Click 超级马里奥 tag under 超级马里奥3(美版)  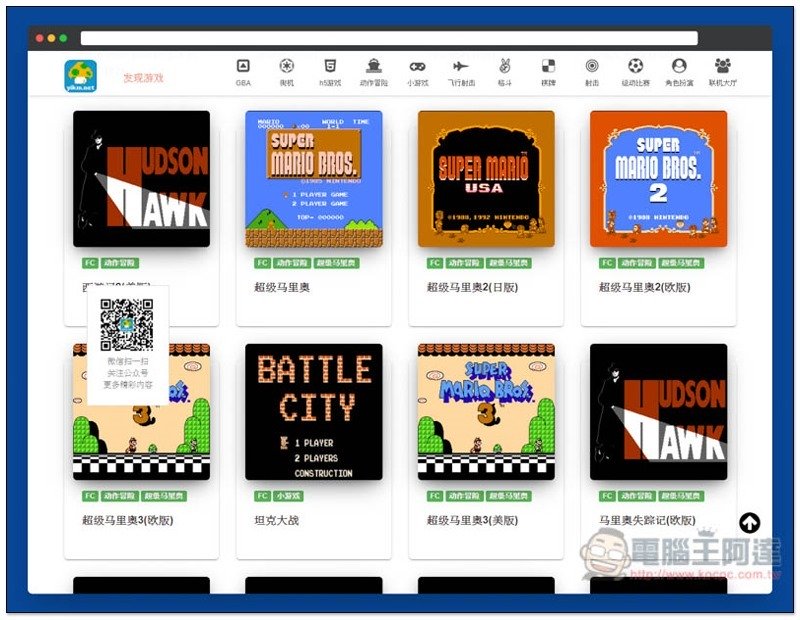click(x=509, y=496)
